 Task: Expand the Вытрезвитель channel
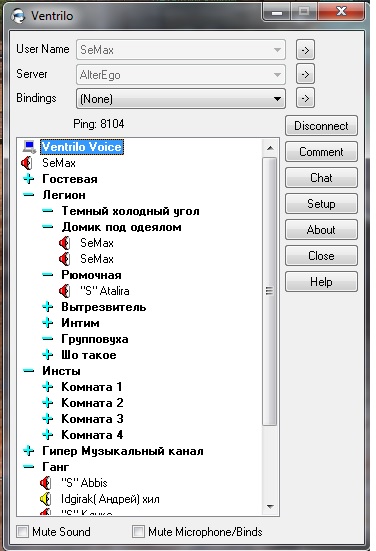click(x=47, y=307)
